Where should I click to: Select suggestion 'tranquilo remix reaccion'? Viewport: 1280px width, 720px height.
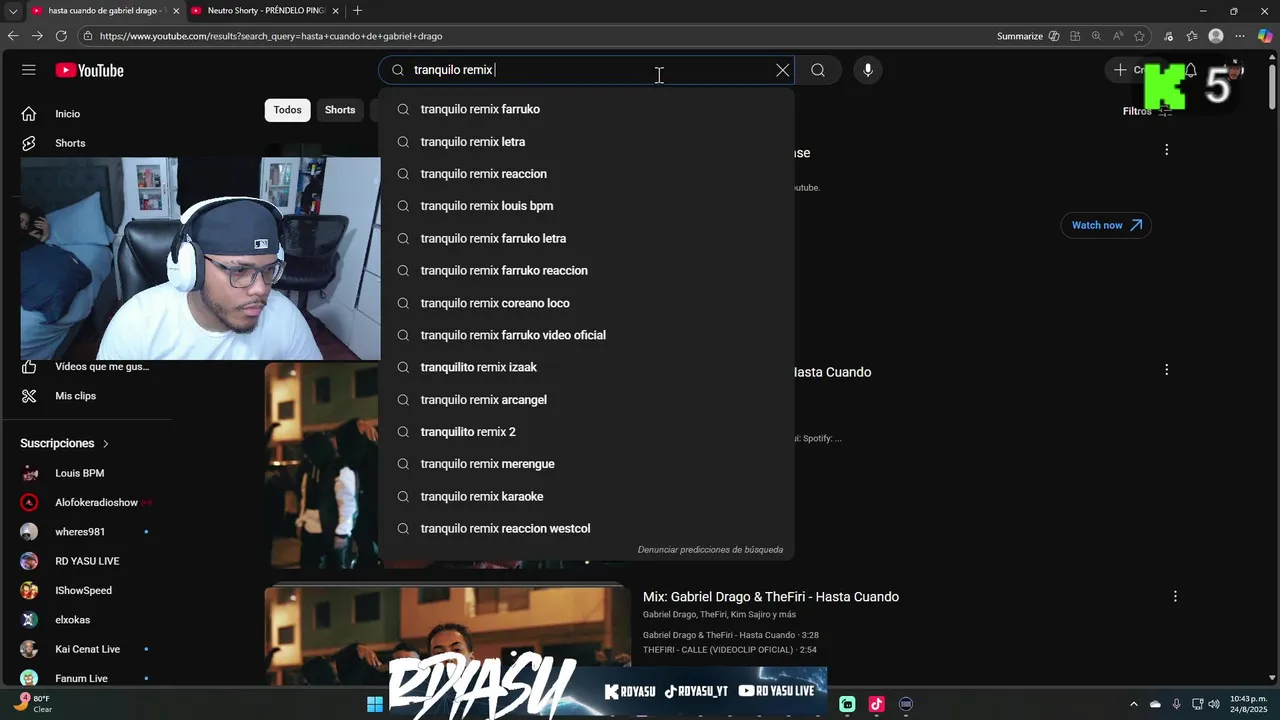click(x=586, y=174)
